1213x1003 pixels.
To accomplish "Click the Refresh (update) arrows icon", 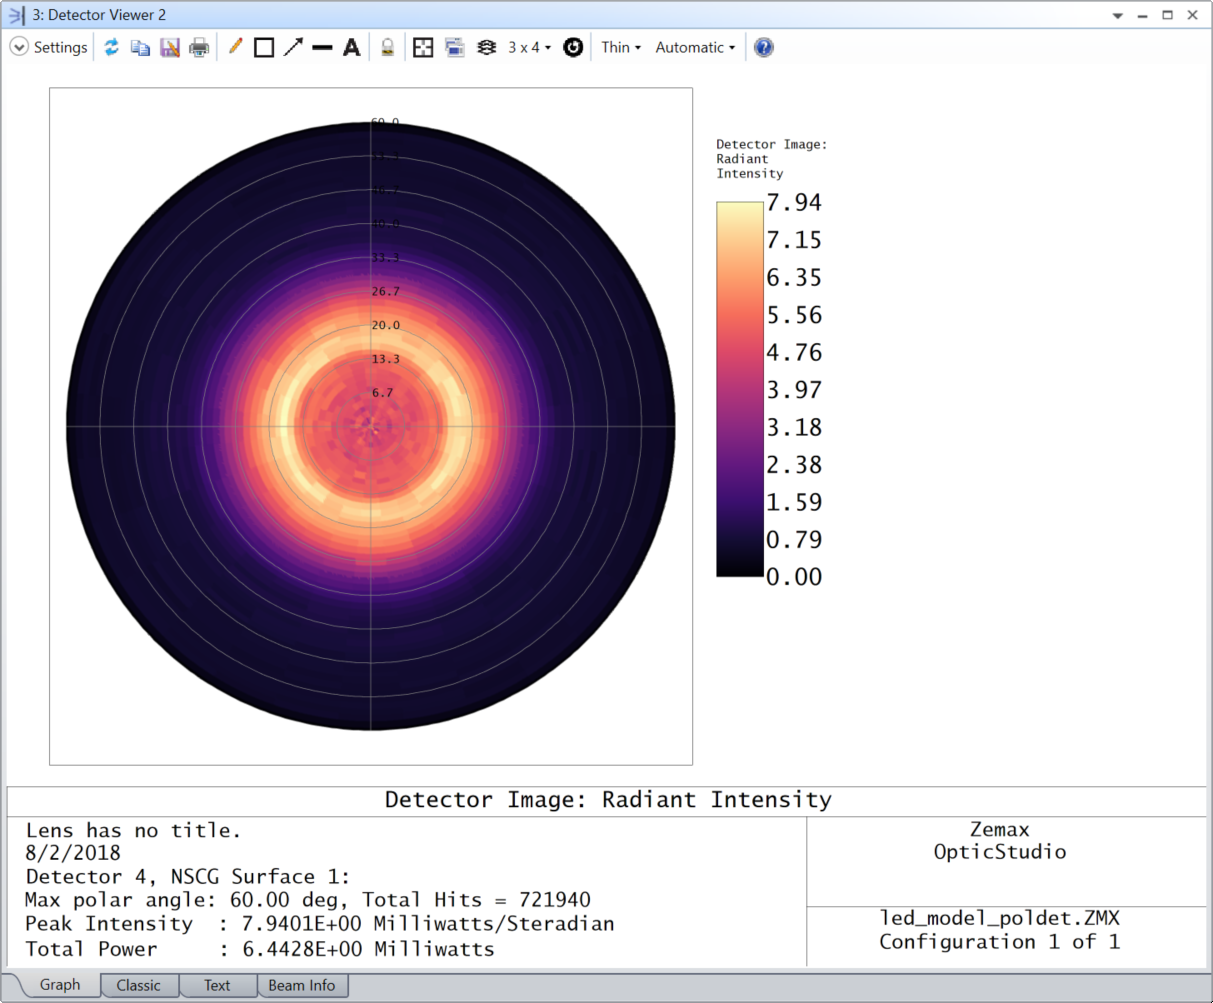I will click(111, 47).
